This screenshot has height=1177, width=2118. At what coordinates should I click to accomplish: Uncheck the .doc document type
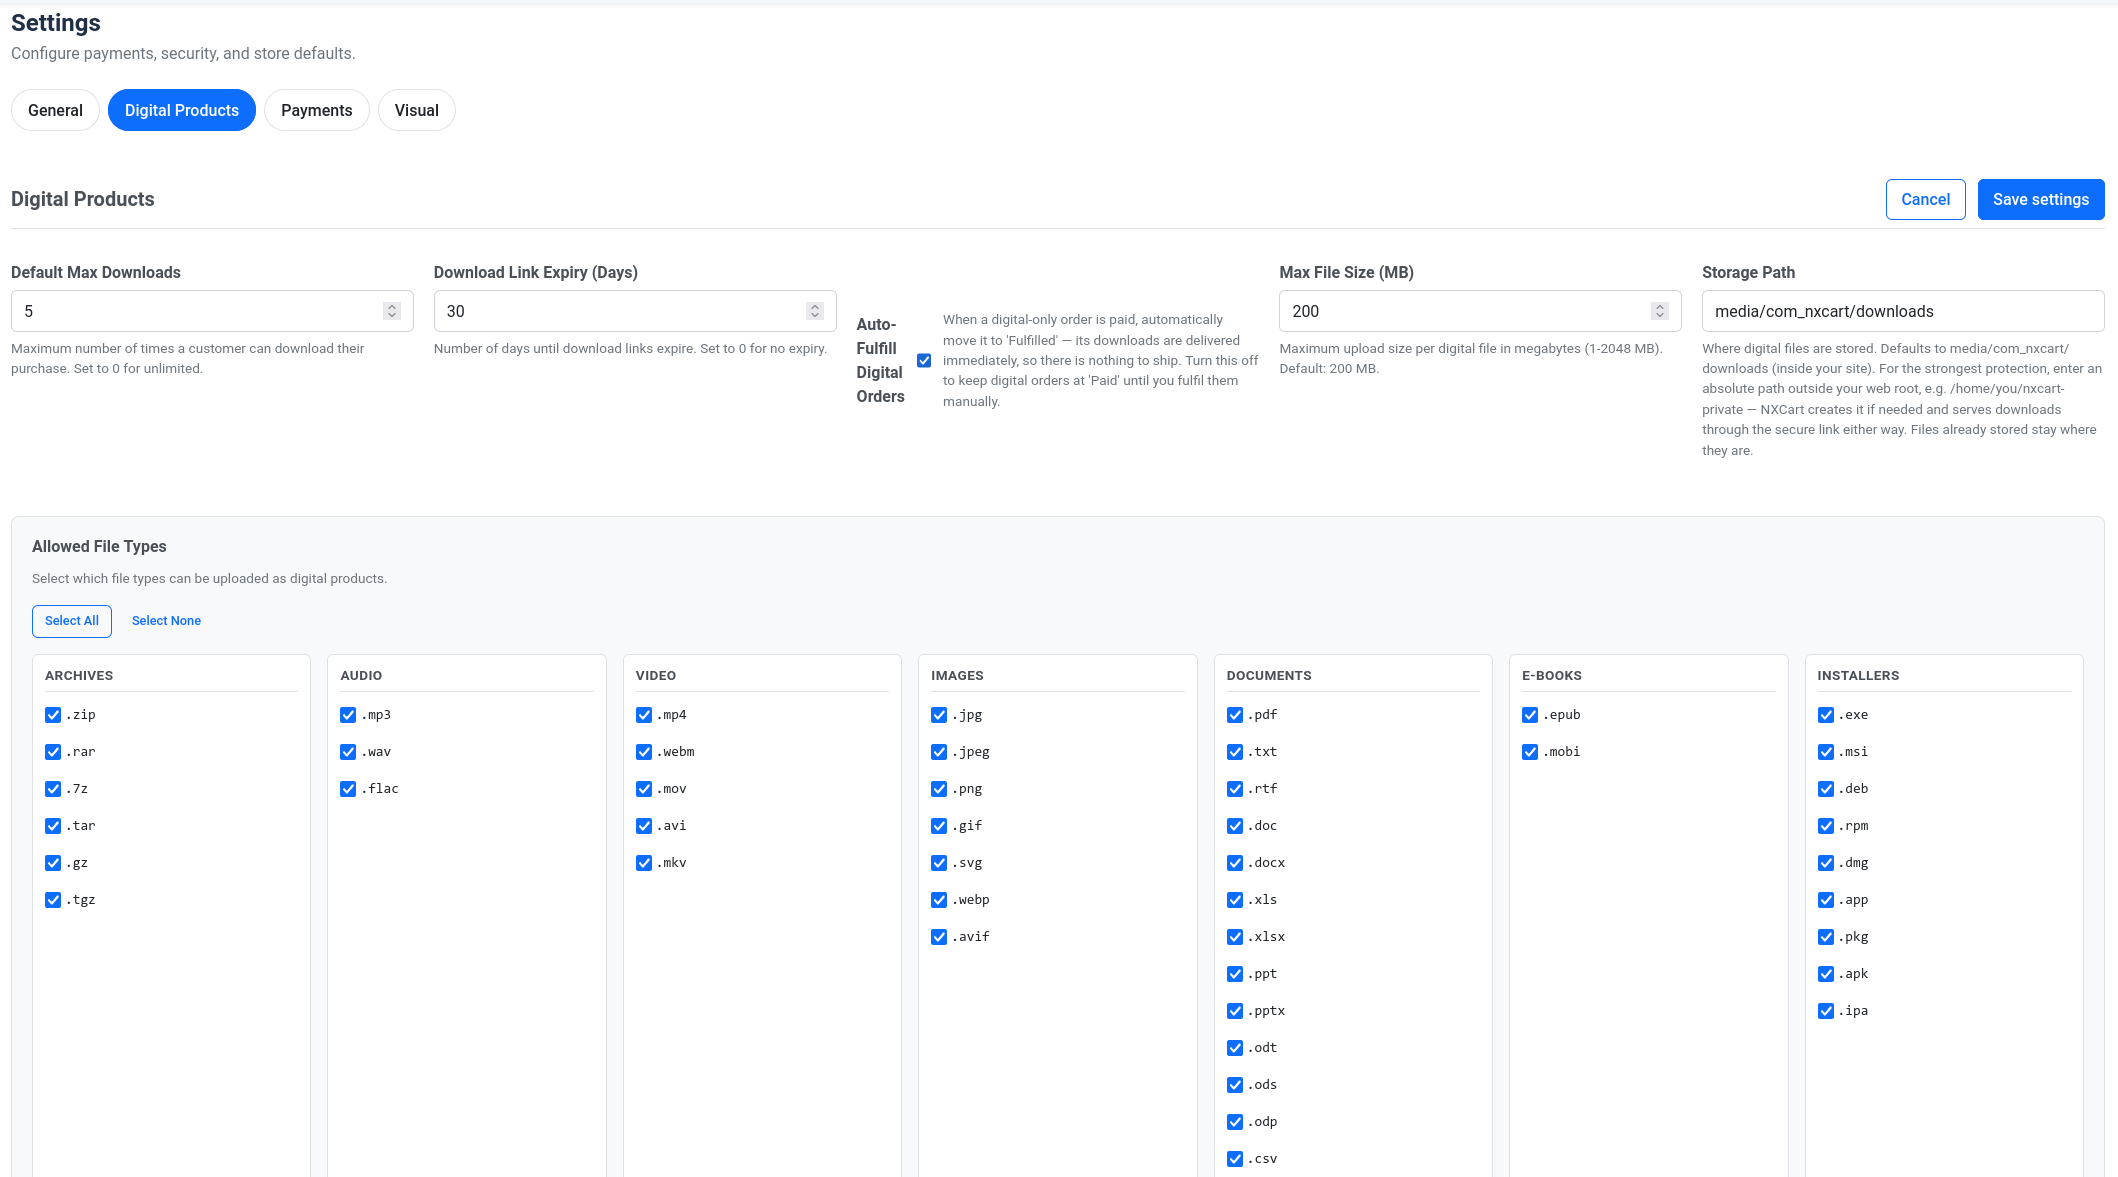1235,826
